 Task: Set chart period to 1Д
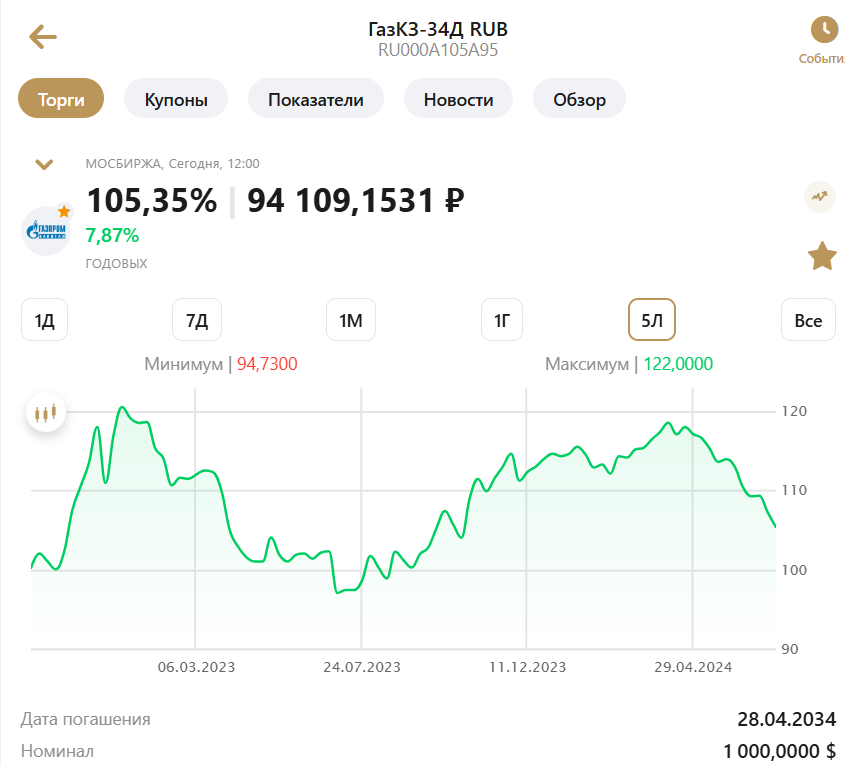pyautogui.click(x=44, y=320)
